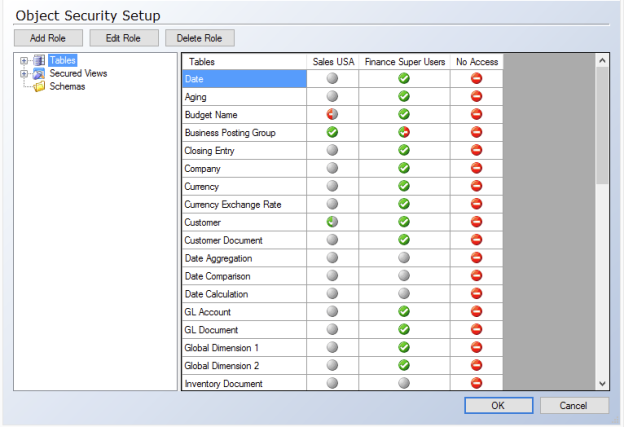This screenshot has width=624, height=427.
Task: Toggle Finance Super Users access for Aging
Action: [x=404, y=96]
